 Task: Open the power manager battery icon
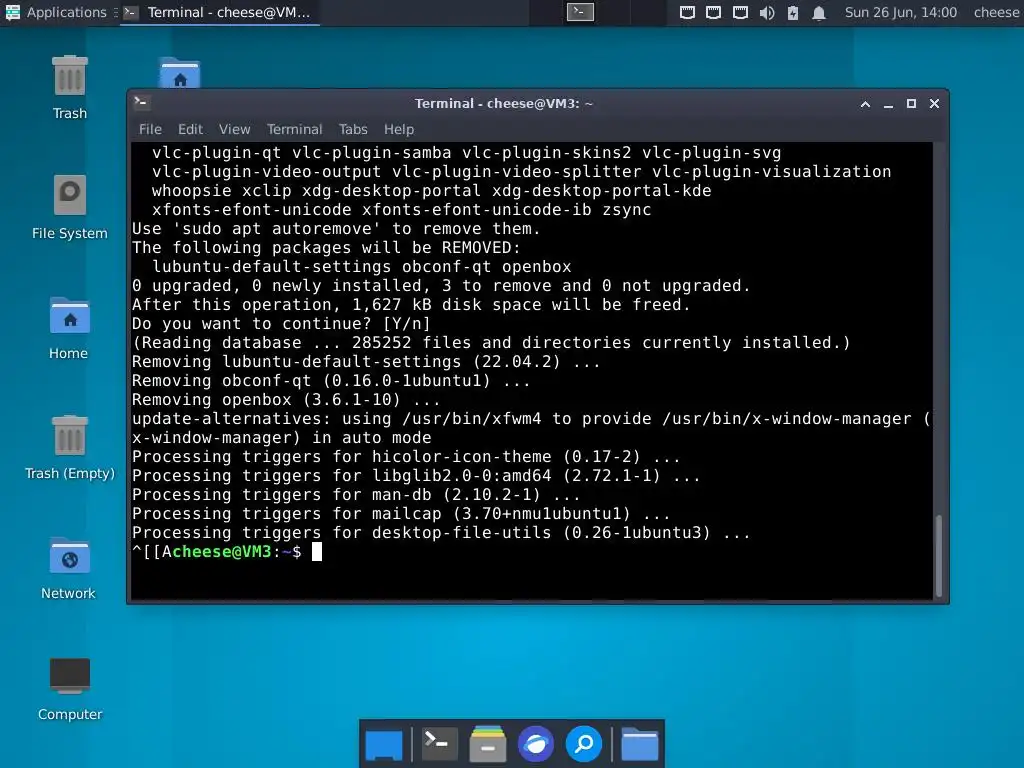click(793, 12)
